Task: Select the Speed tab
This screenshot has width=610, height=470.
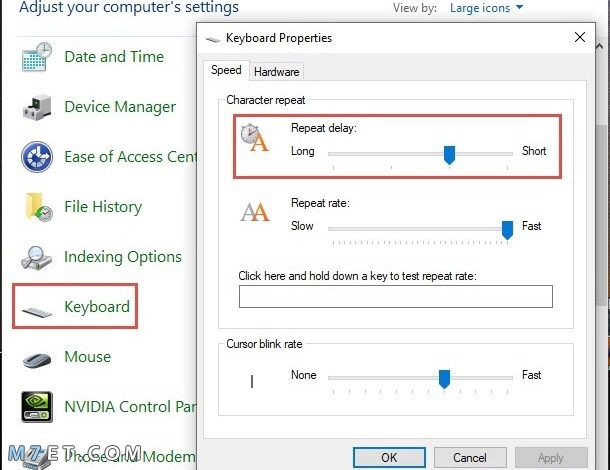Action: [226, 70]
